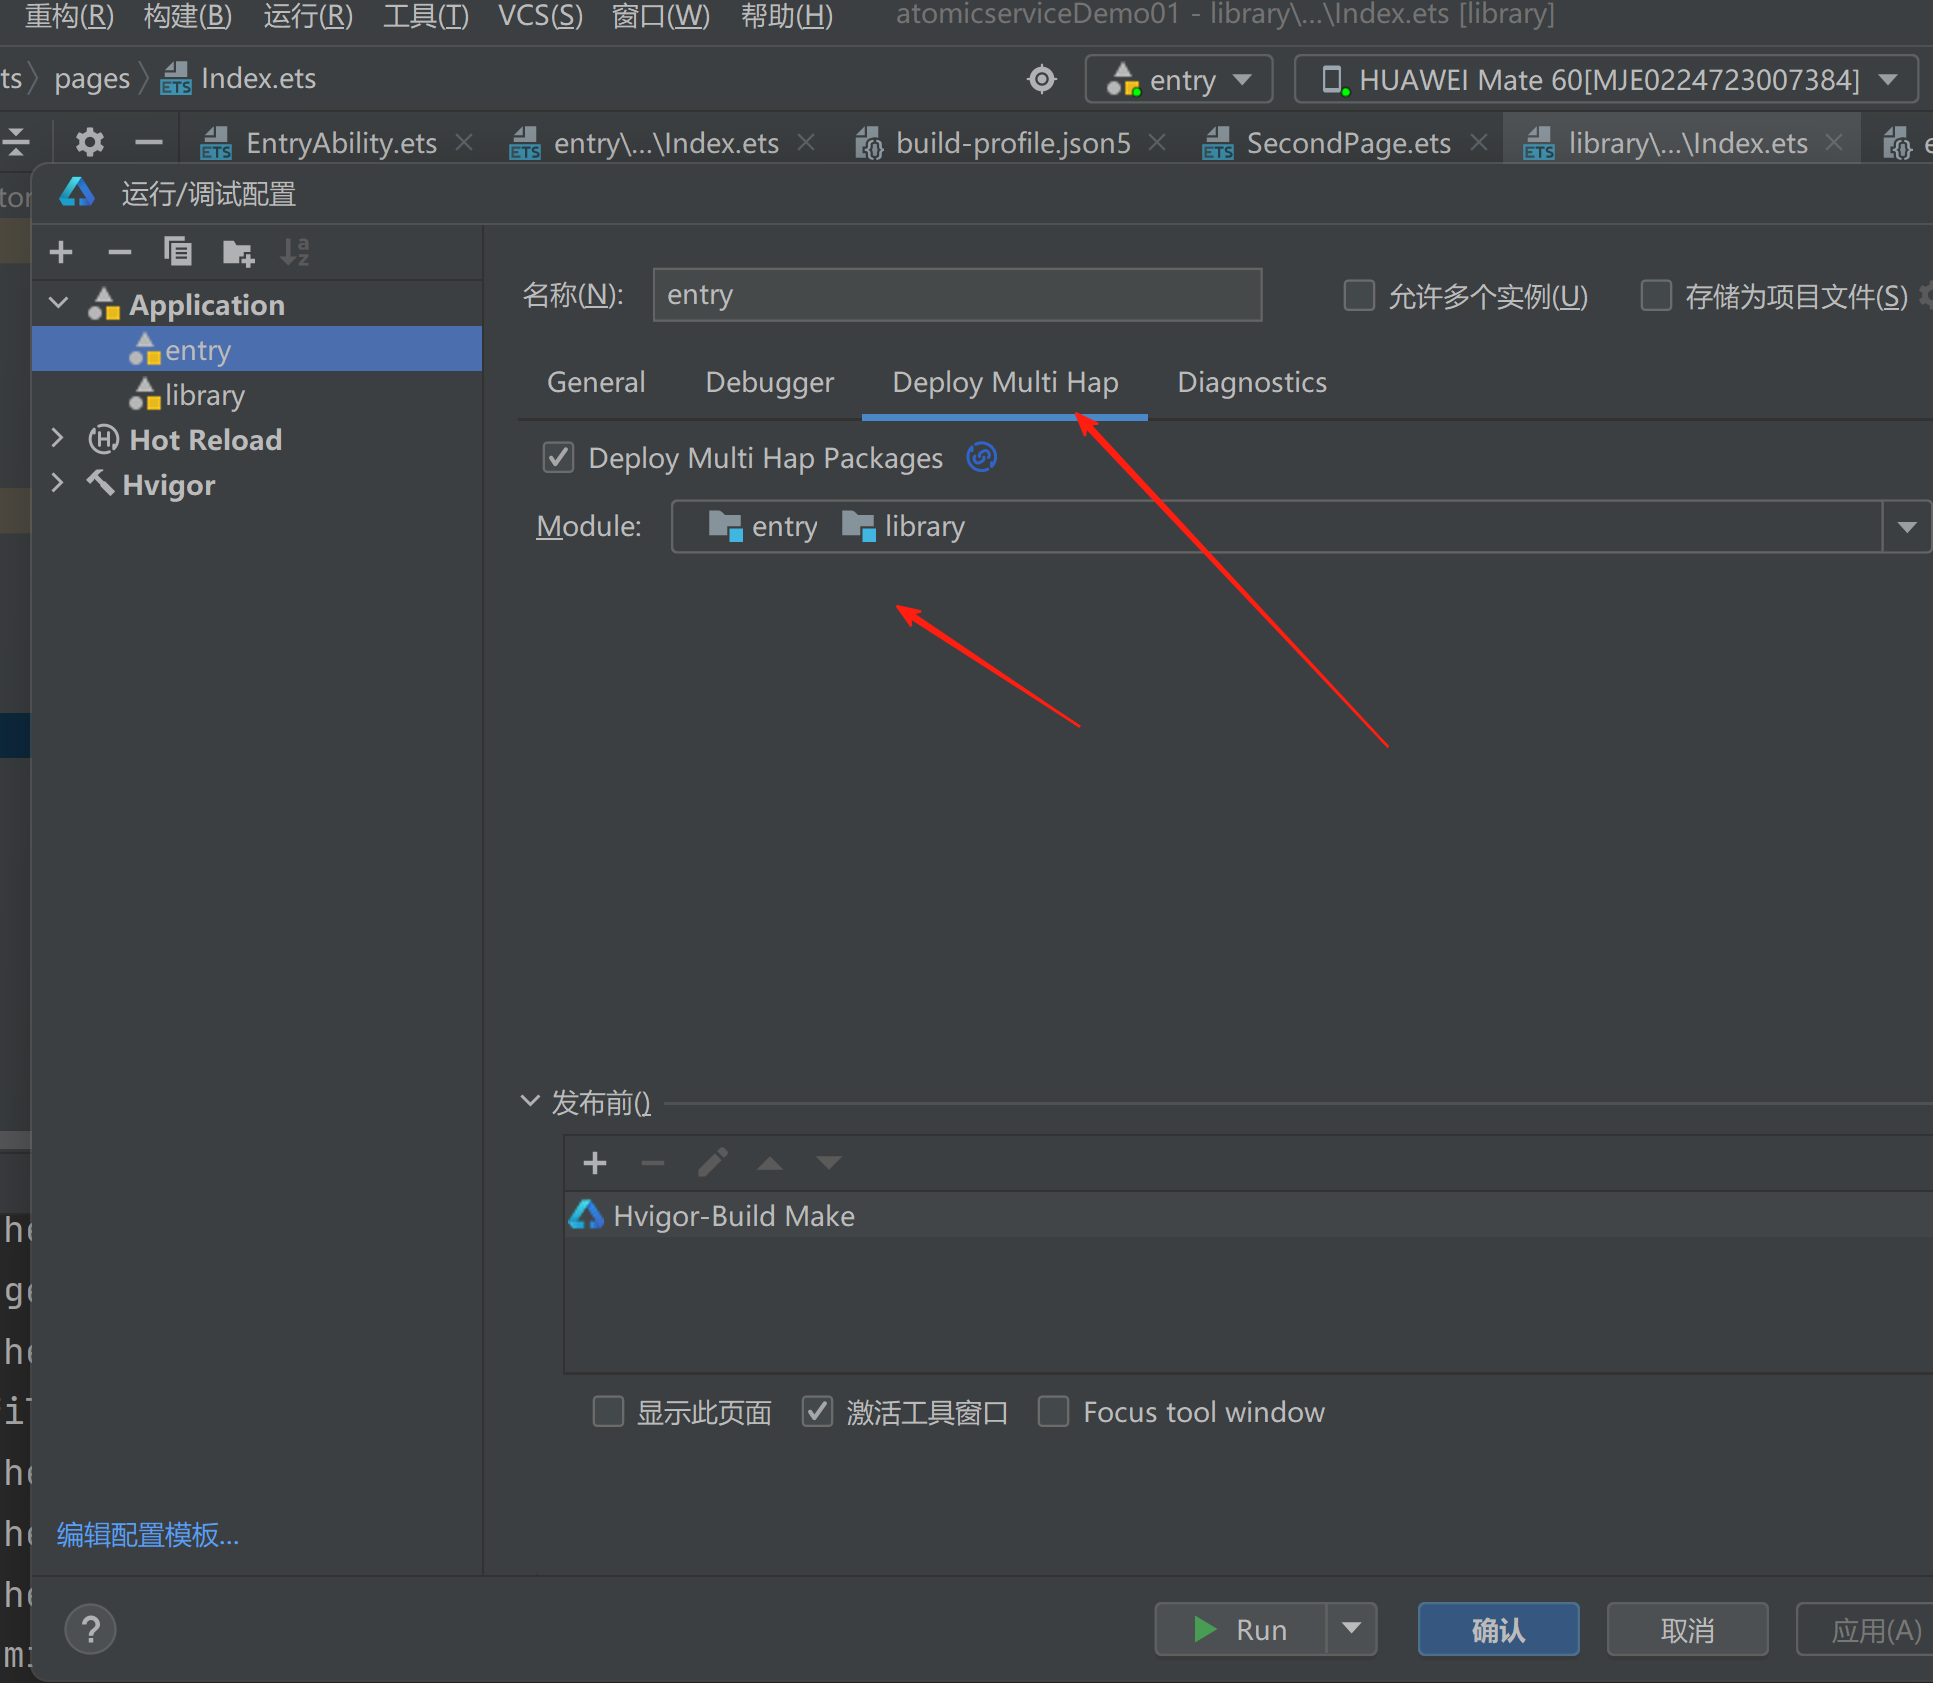Click the remove configuration minus icon
Viewport: 1933px width, 1683px height.
[120, 252]
